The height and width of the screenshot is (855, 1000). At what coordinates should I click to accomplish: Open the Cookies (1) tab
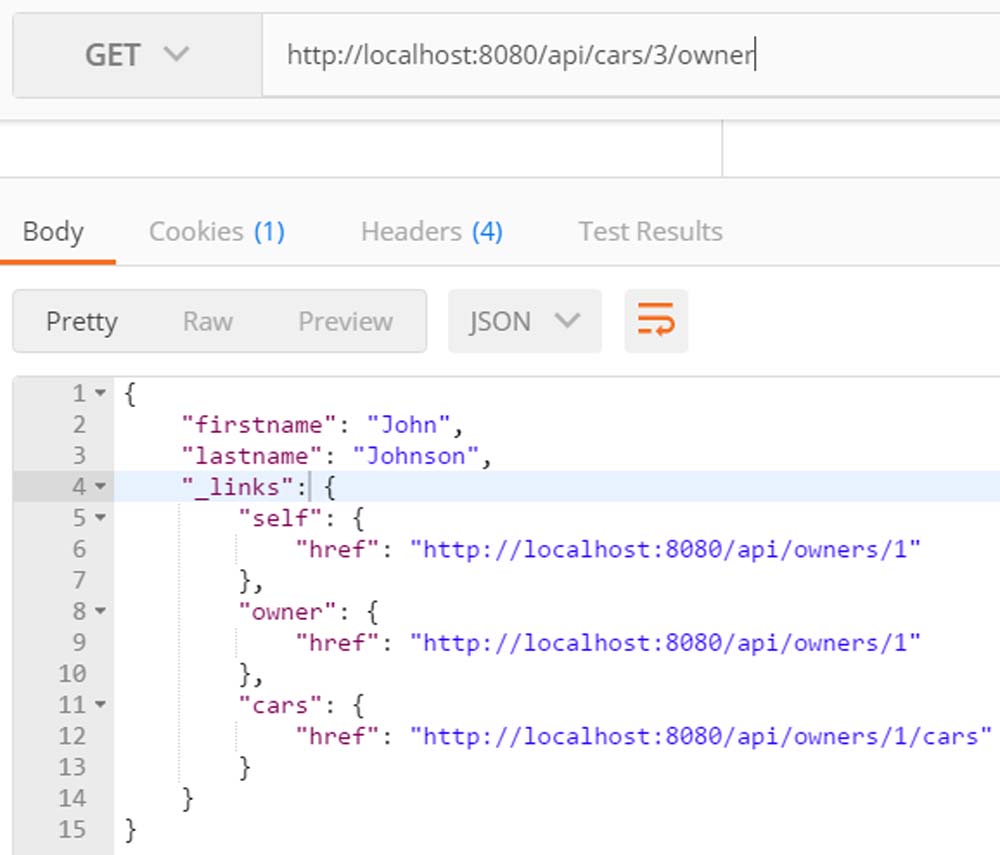(216, 232)
